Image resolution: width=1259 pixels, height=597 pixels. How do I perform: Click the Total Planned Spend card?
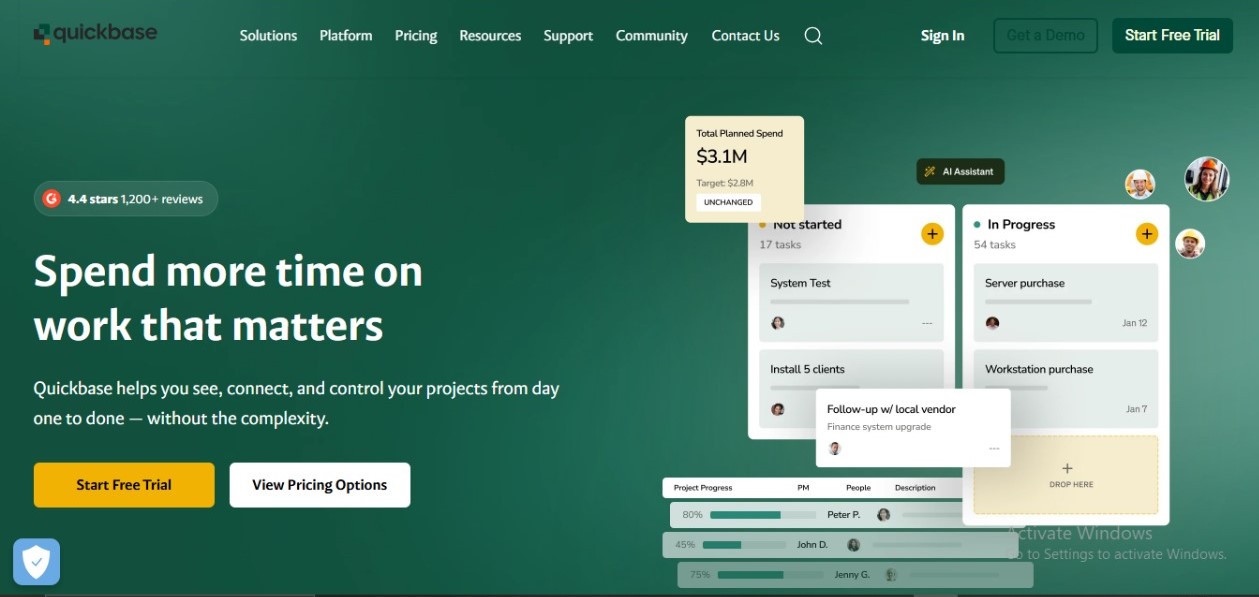click(x=744, y=169)
